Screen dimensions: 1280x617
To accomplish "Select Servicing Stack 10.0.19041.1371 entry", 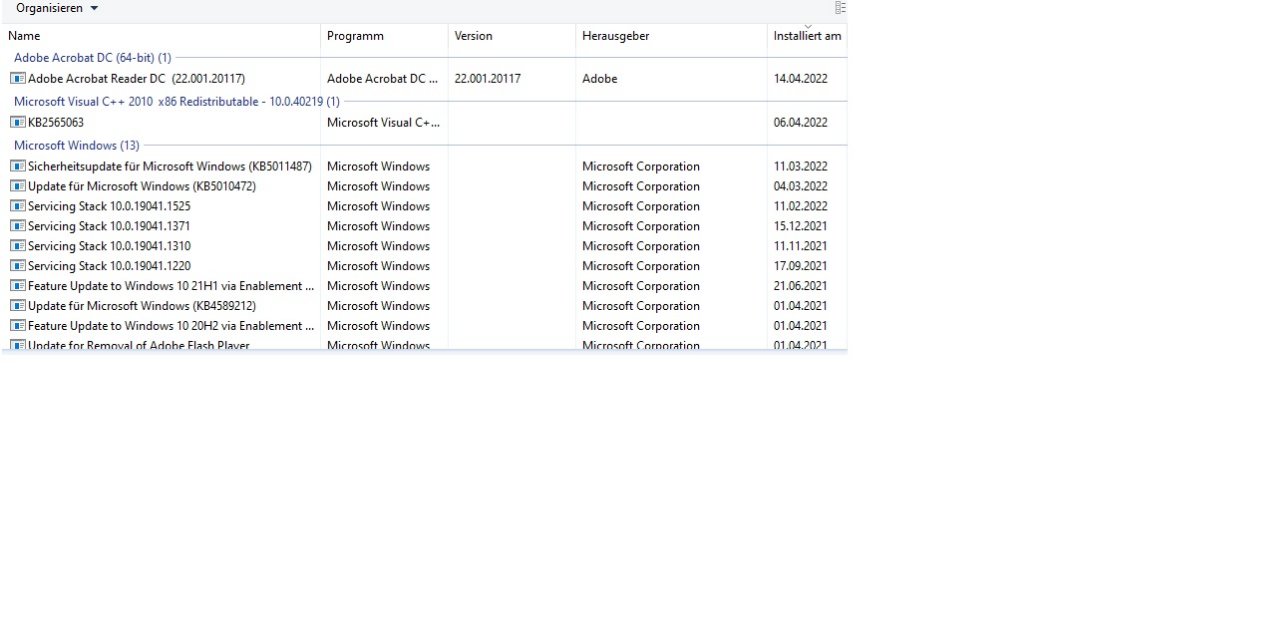I will pyautogui.click(x=109, y=226).
